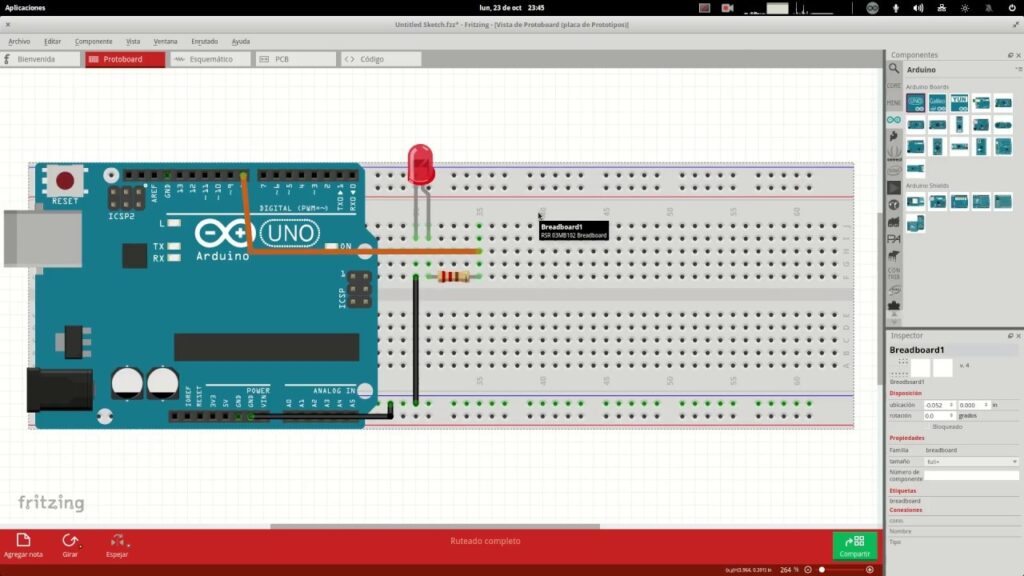Click the Espejar flip button
The height and width of the screenshot is (576, 1024).
click(118, 545)
